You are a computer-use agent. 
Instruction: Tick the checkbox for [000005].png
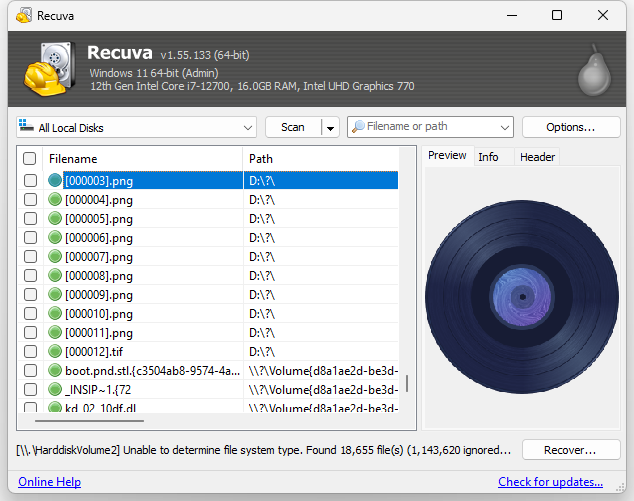[x=30, y=219]
